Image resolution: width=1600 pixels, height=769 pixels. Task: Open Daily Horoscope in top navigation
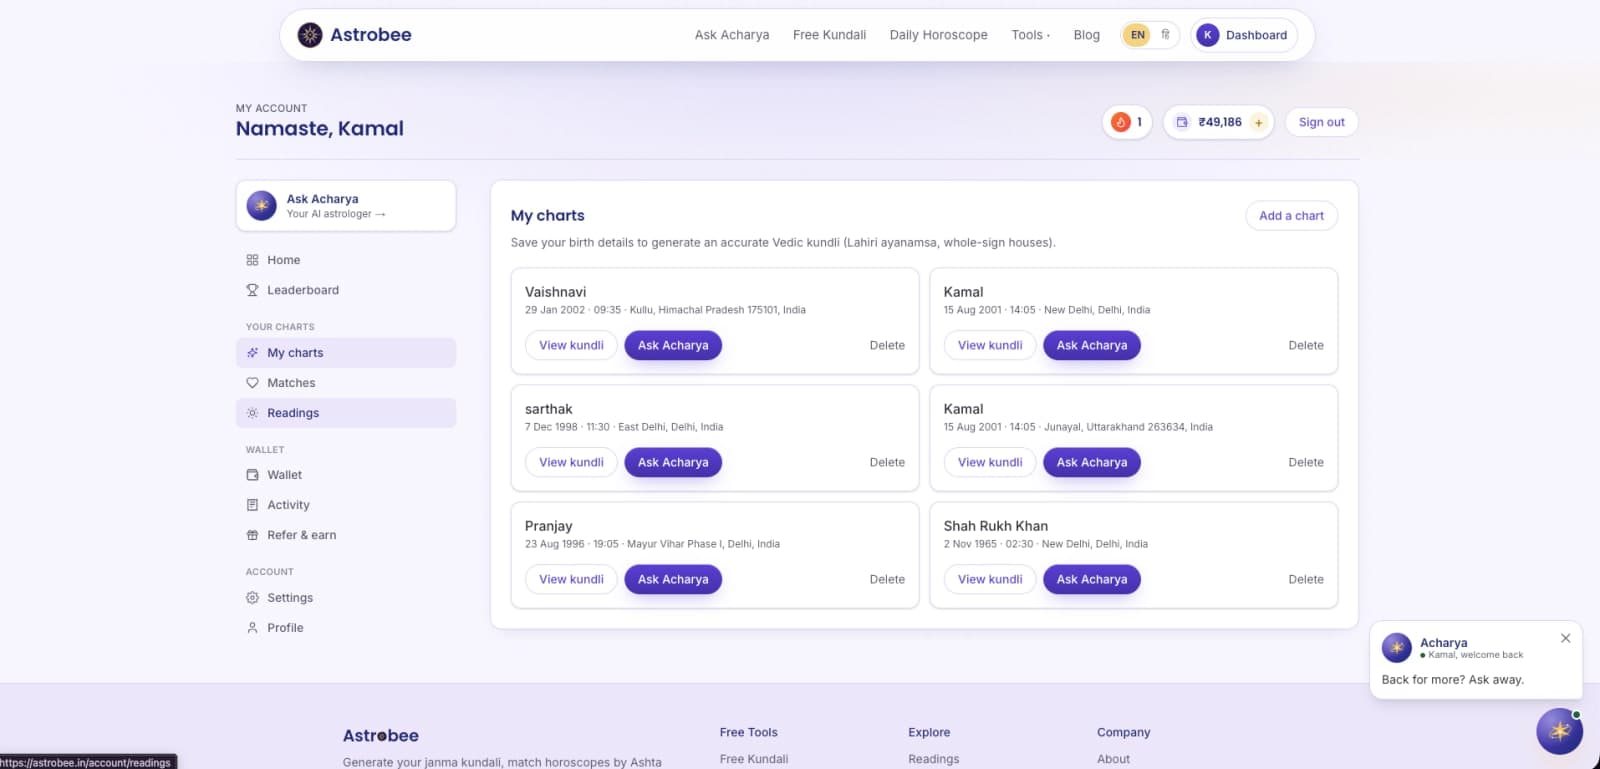(938, 35)
